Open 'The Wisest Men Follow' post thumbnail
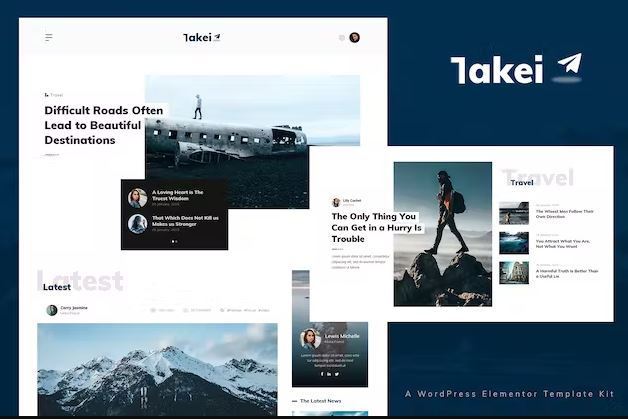Viewport: 628px width, 419px height. coord(514,213)
